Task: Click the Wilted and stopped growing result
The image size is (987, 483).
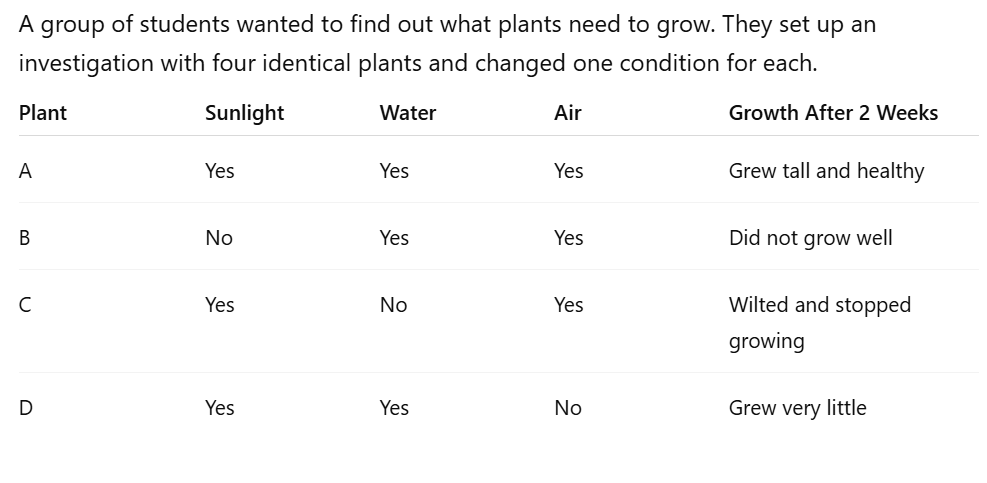Action: (x=819, y=322)
